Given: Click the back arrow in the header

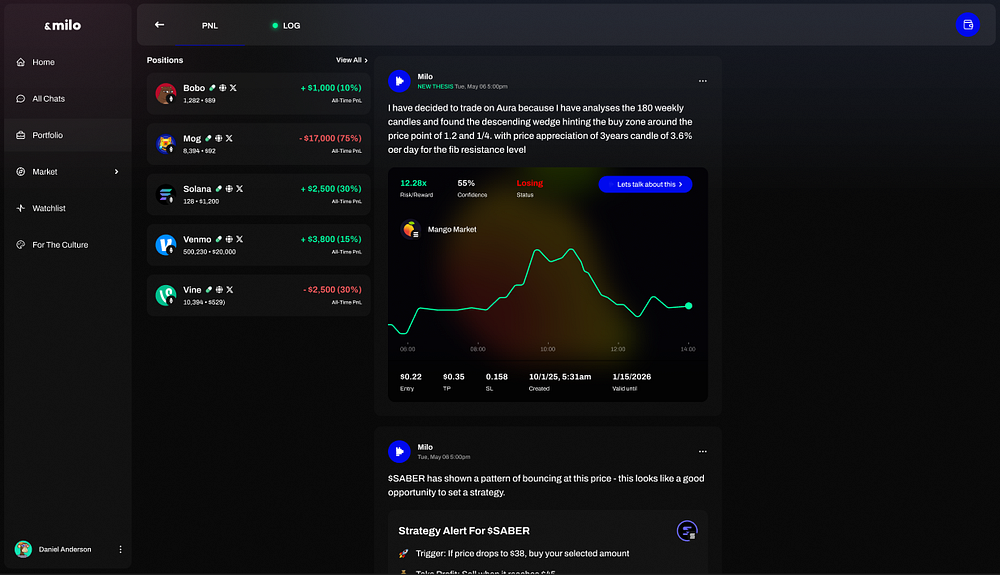Looking at the screenshot, I should [159, 25].
